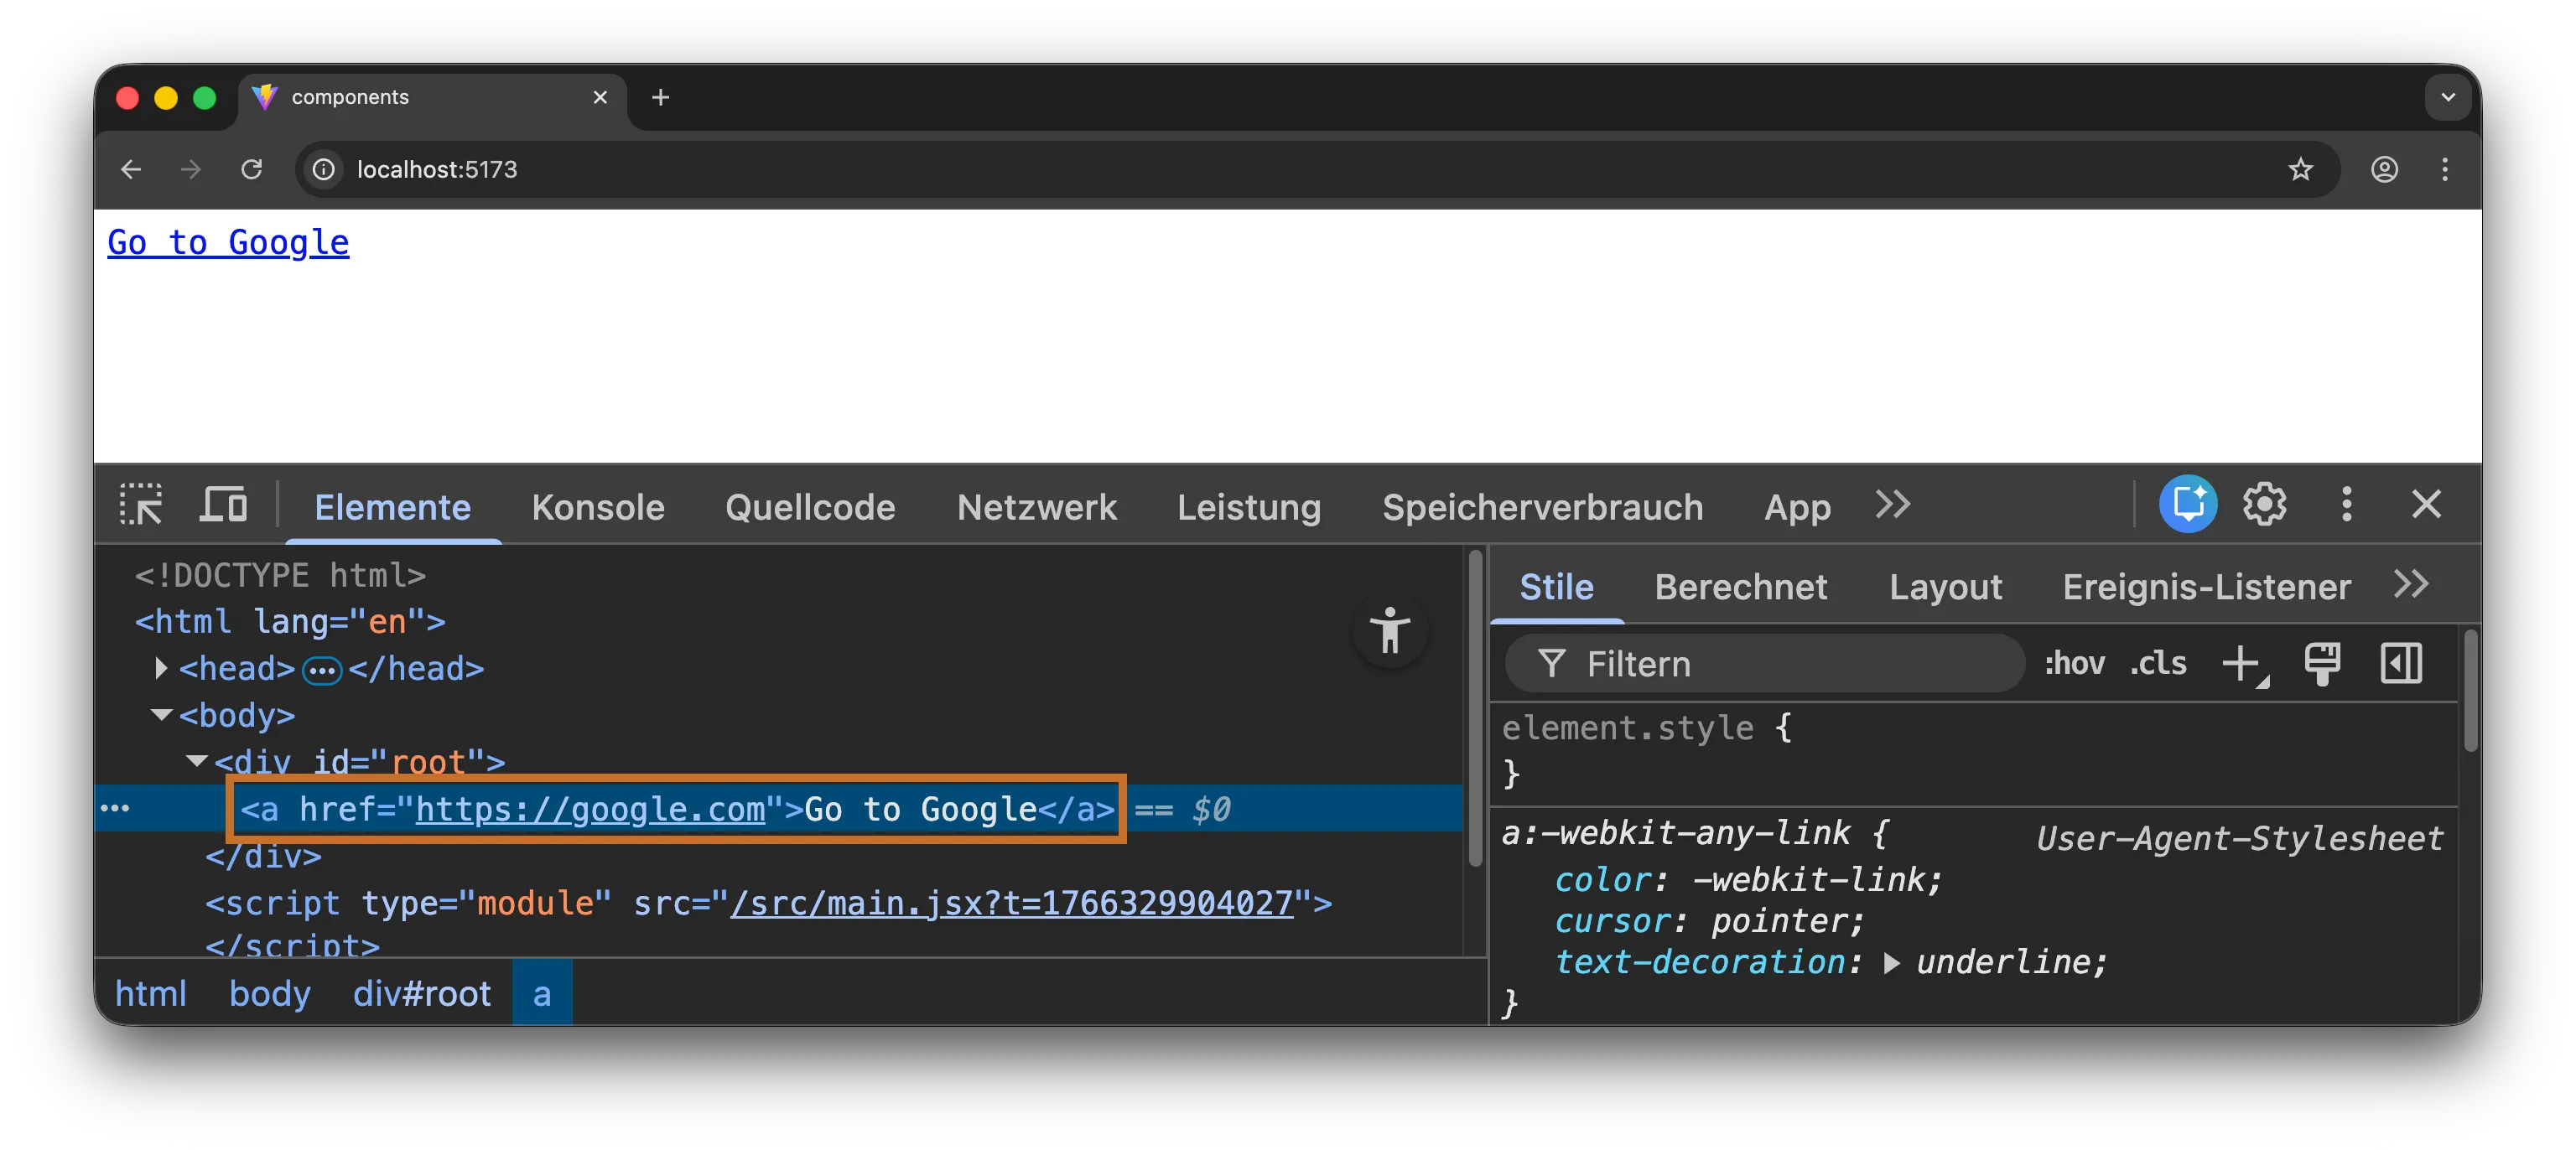Image resolution: width=2576 pixels, height=1150 pixels.
Task: Expand the head element in the DOM tree
Action: pos(160,669)
